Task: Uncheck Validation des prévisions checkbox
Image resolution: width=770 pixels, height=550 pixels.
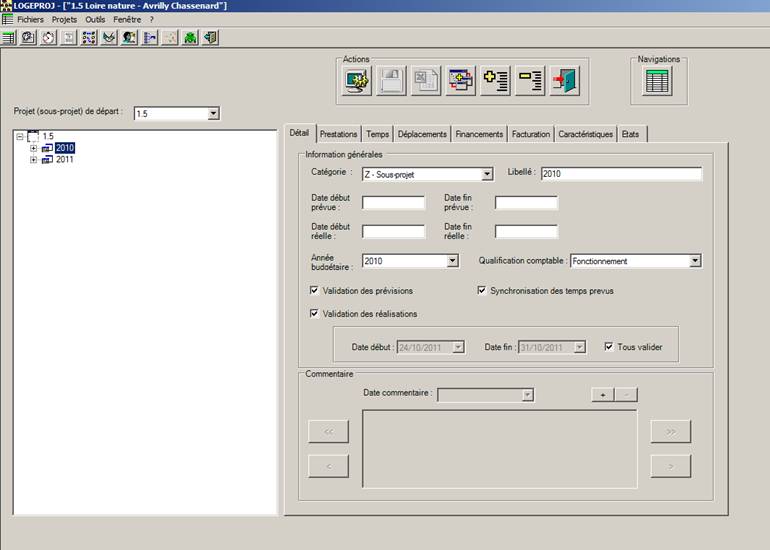Action: [x=316, y=291]
